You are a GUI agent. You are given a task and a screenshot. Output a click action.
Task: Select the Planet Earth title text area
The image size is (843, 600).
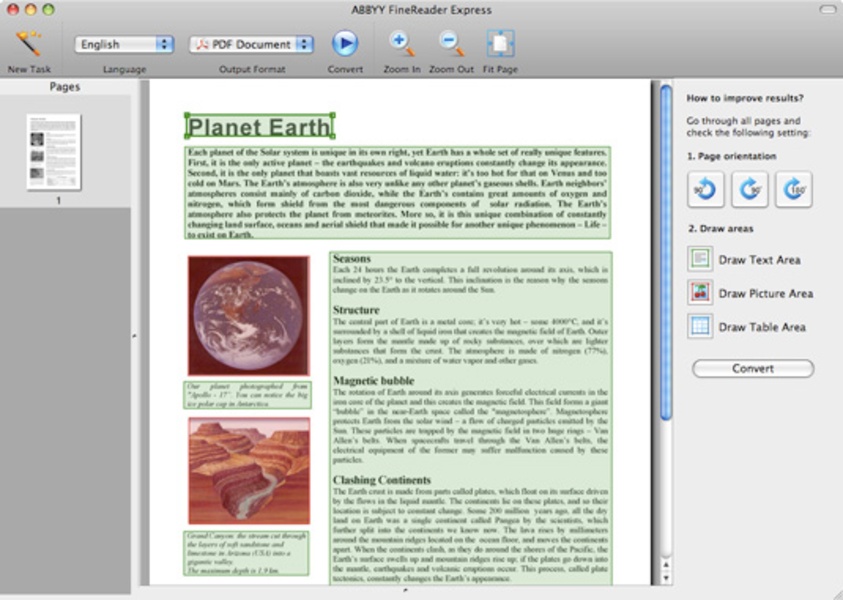point(259,127)
